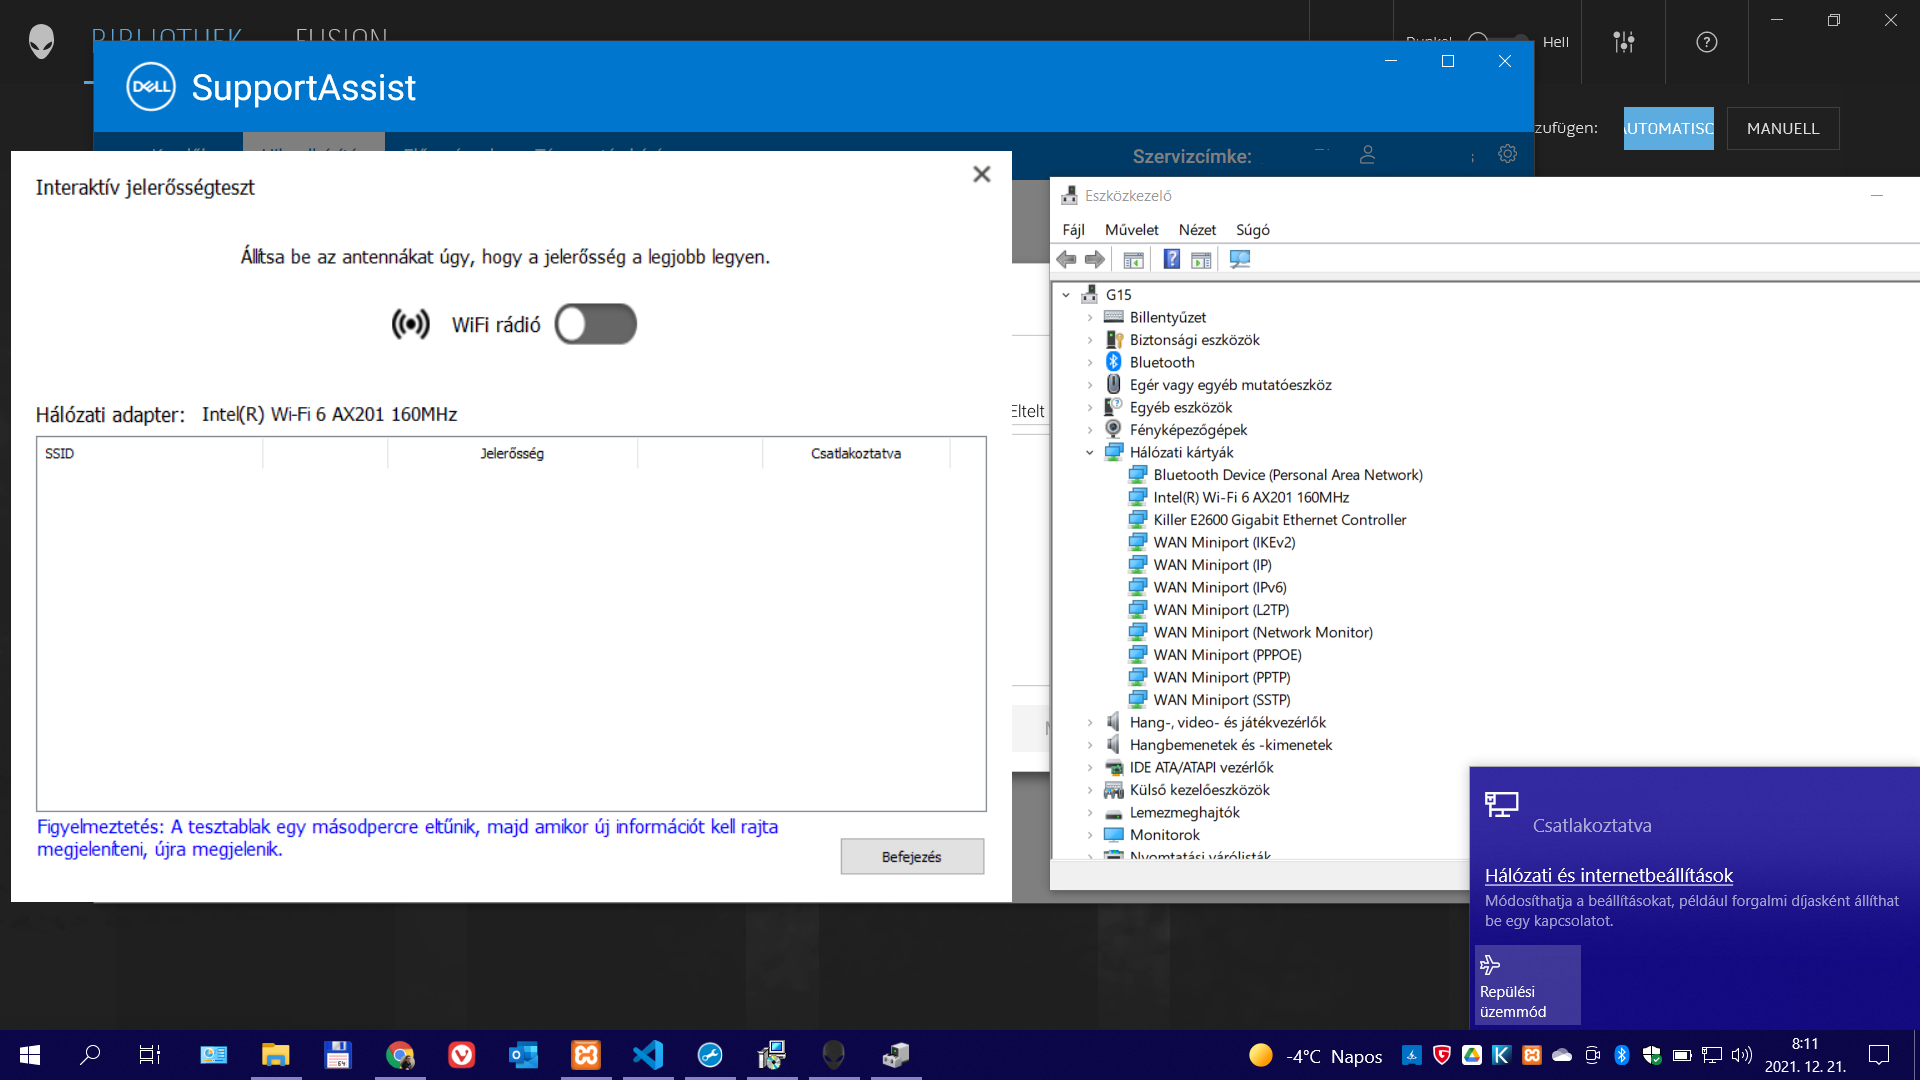Open SupportAssist settings gear icon
This screenshot has height=1080, width=1920.
[x=1507, y=154]
